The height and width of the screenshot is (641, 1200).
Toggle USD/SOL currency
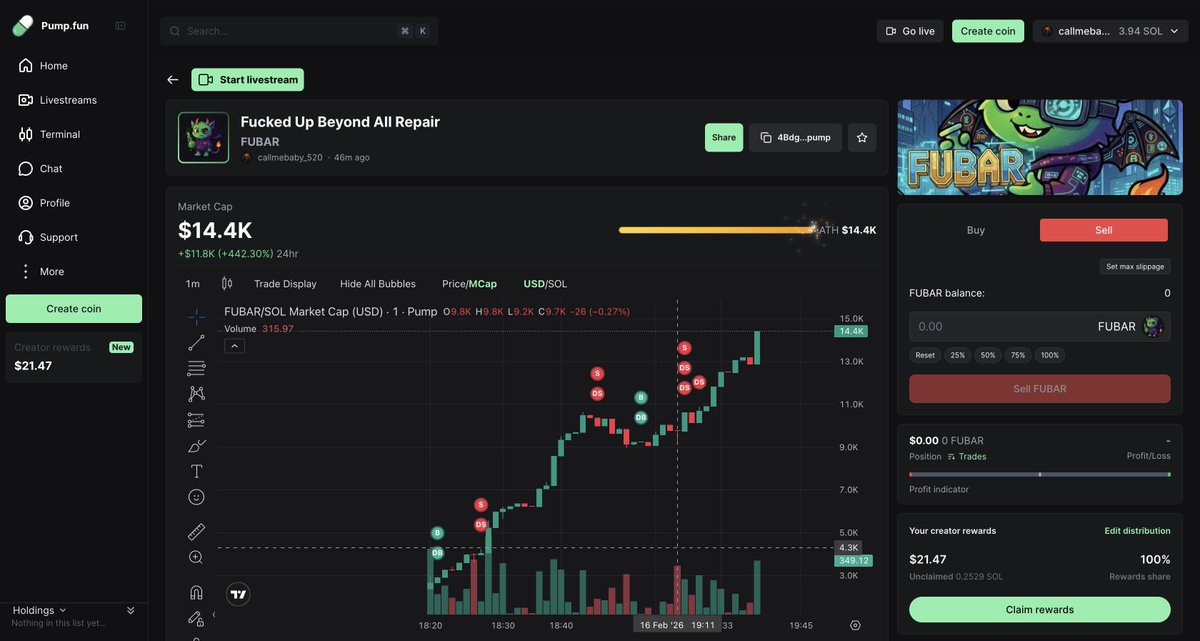545,284
